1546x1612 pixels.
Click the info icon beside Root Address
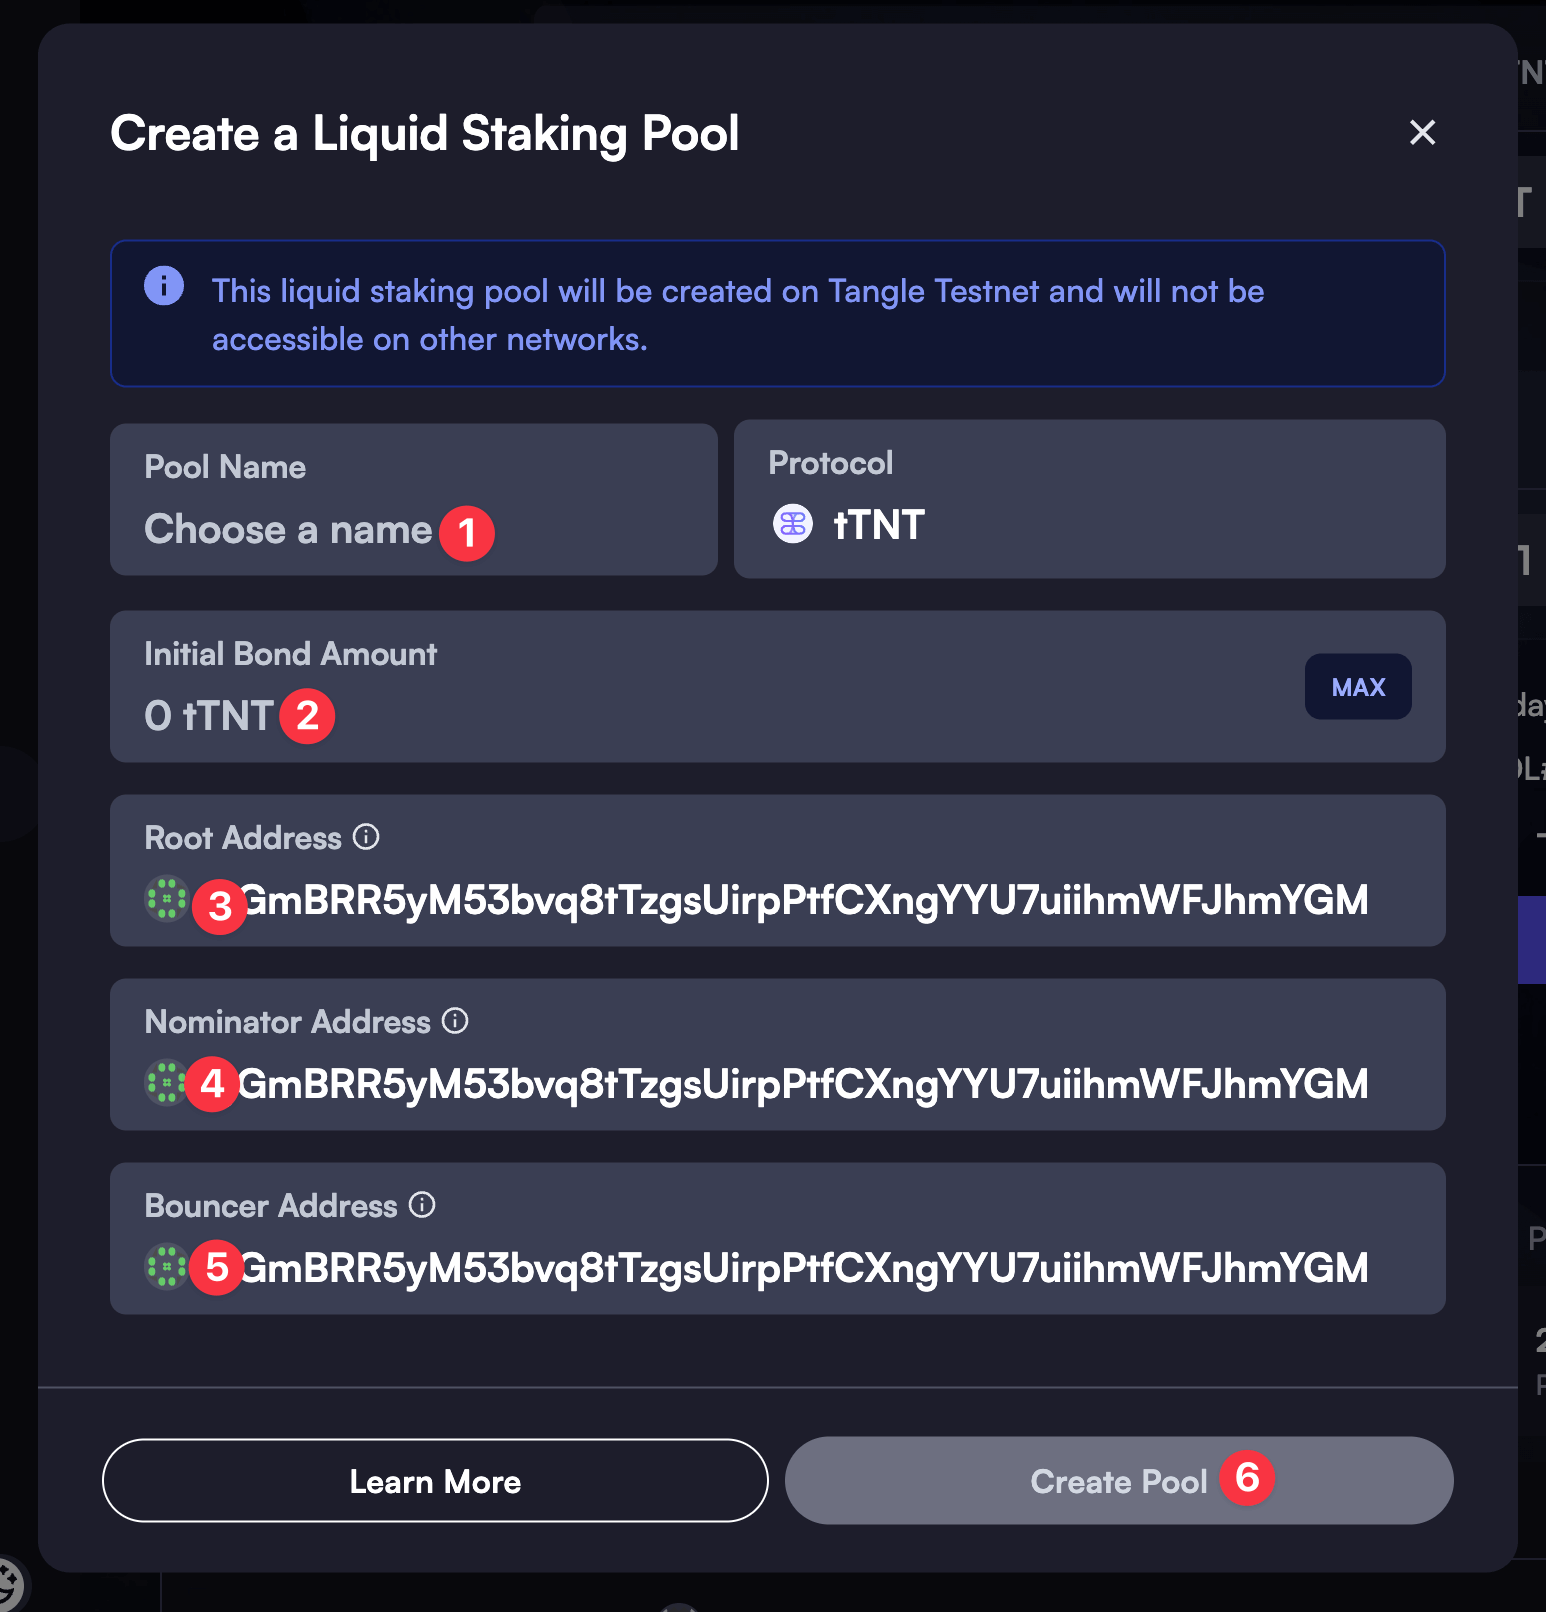coord(366,838)
